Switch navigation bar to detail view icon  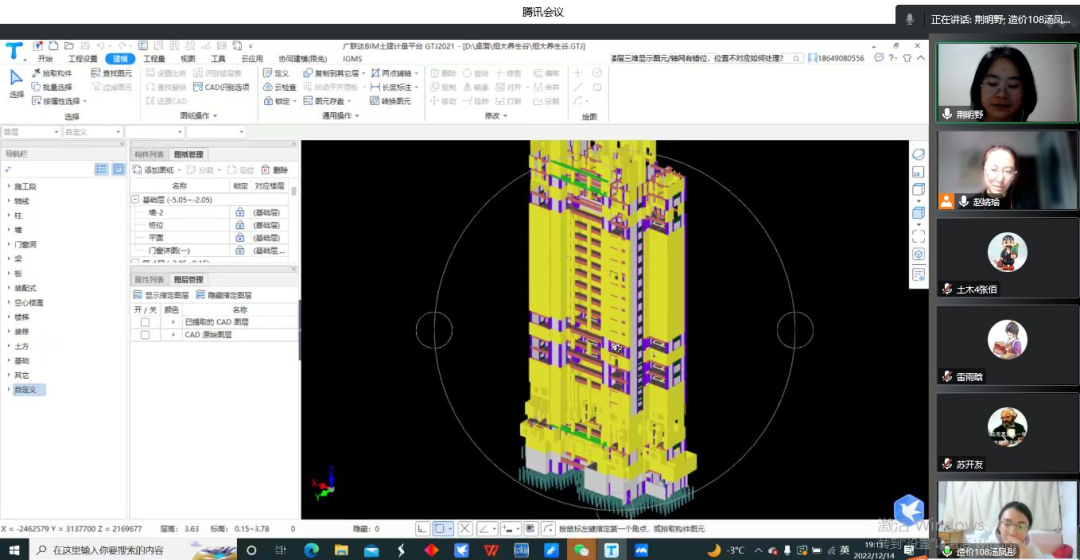tap(118, 169)
